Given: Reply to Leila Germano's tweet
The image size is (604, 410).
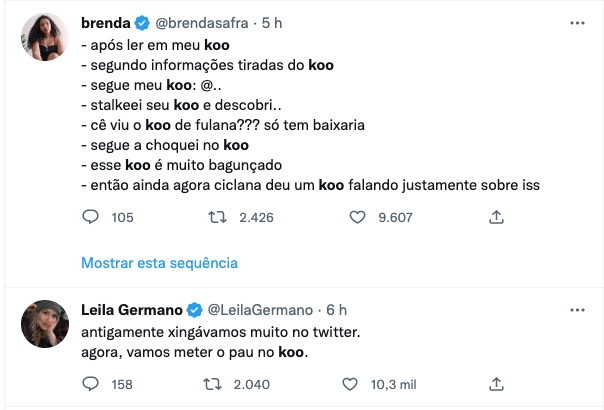Looking at the screenshot, I should coord(91,383).
